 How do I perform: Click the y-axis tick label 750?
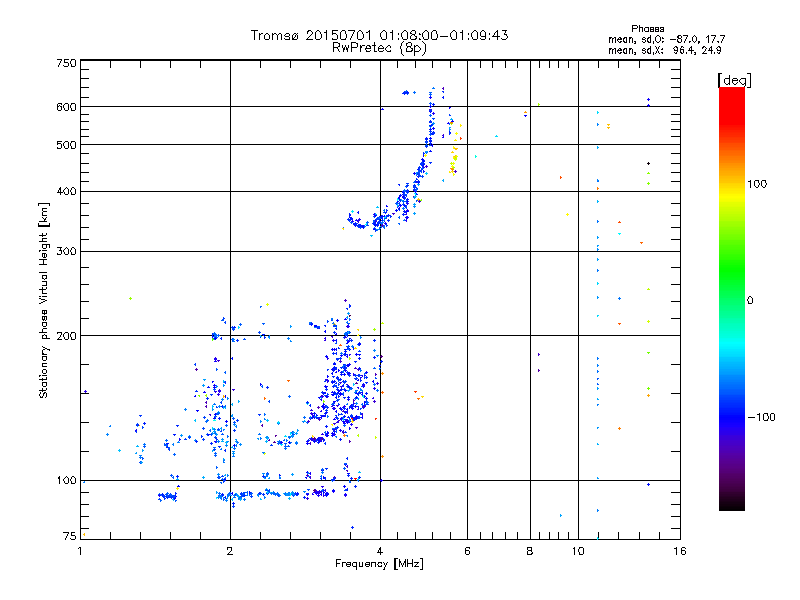point(66,63)
